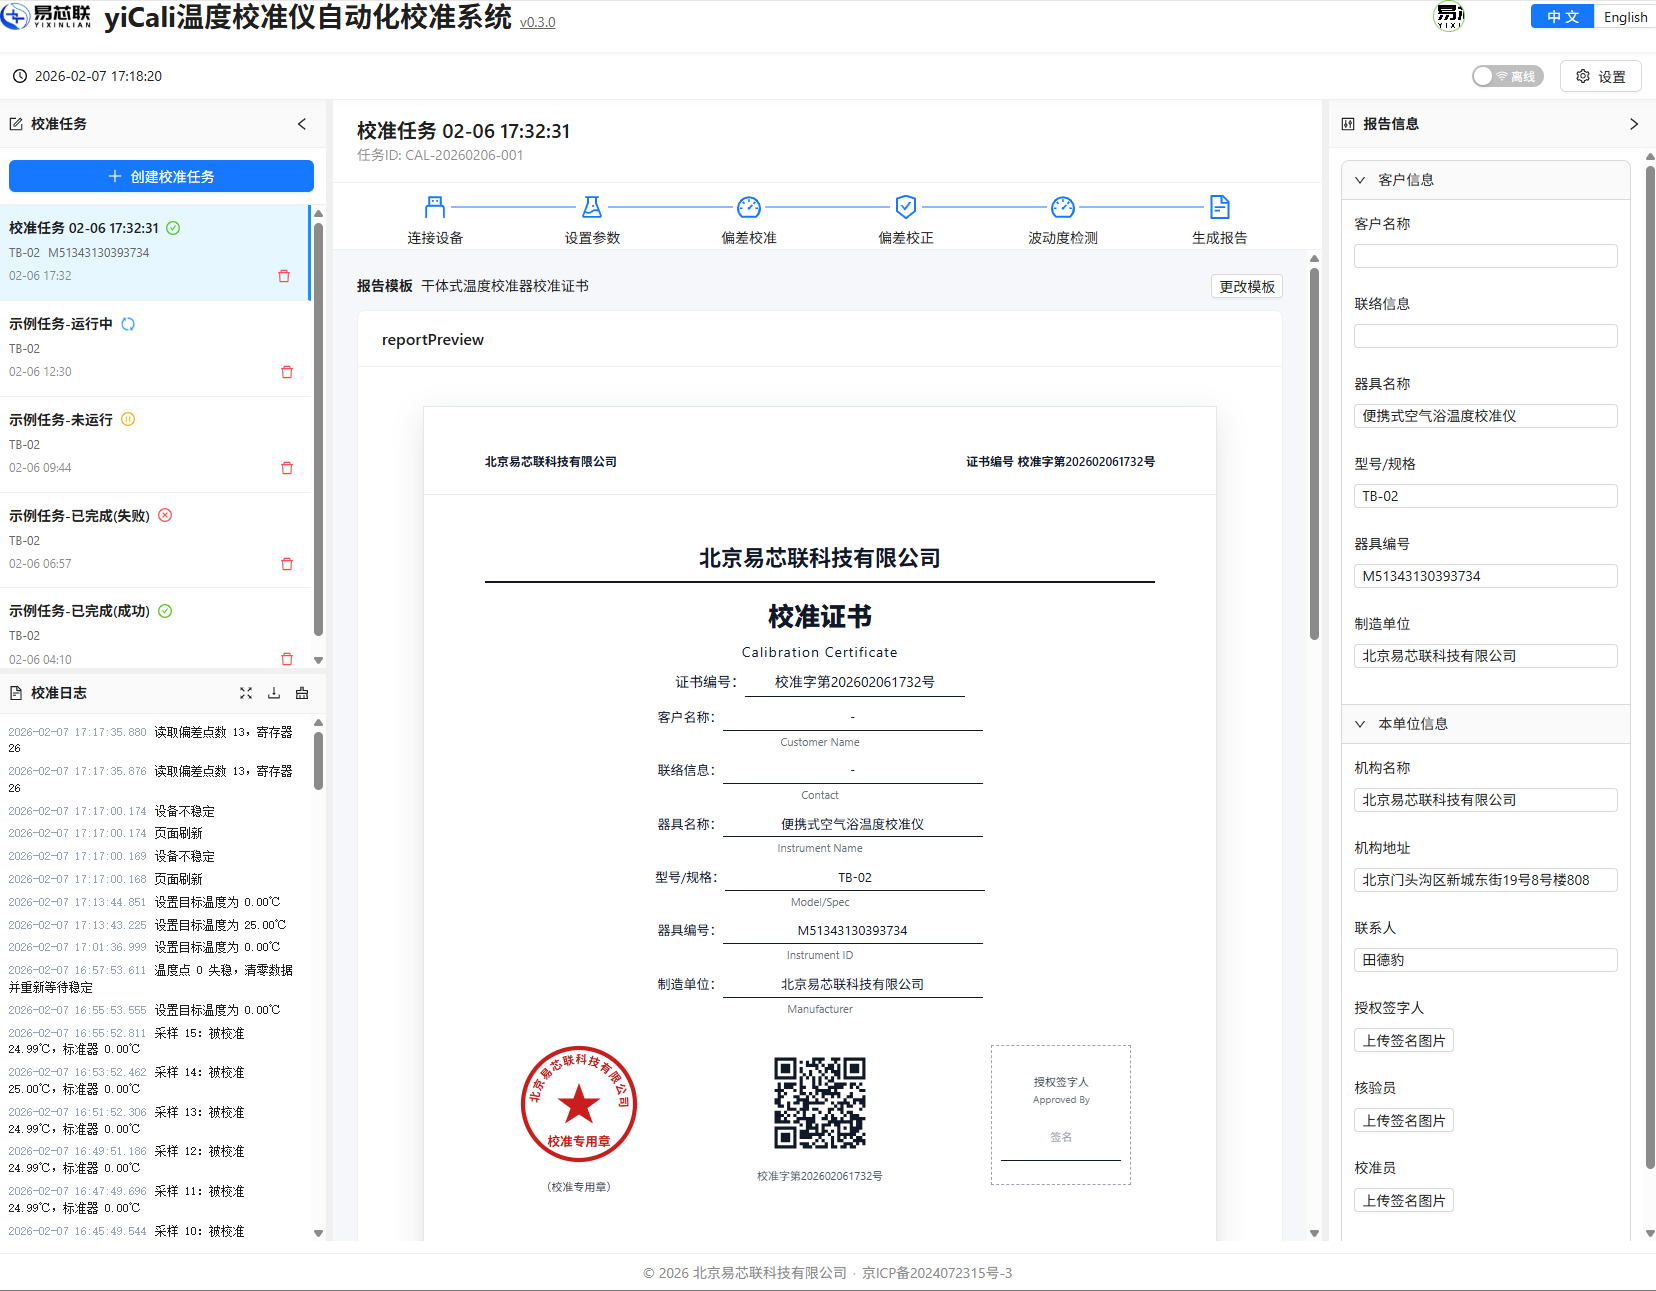The image size is (1656, 1291).
Task: Click the 型号/规格 field showing TB-02
Action: (x=1485, y=496)
